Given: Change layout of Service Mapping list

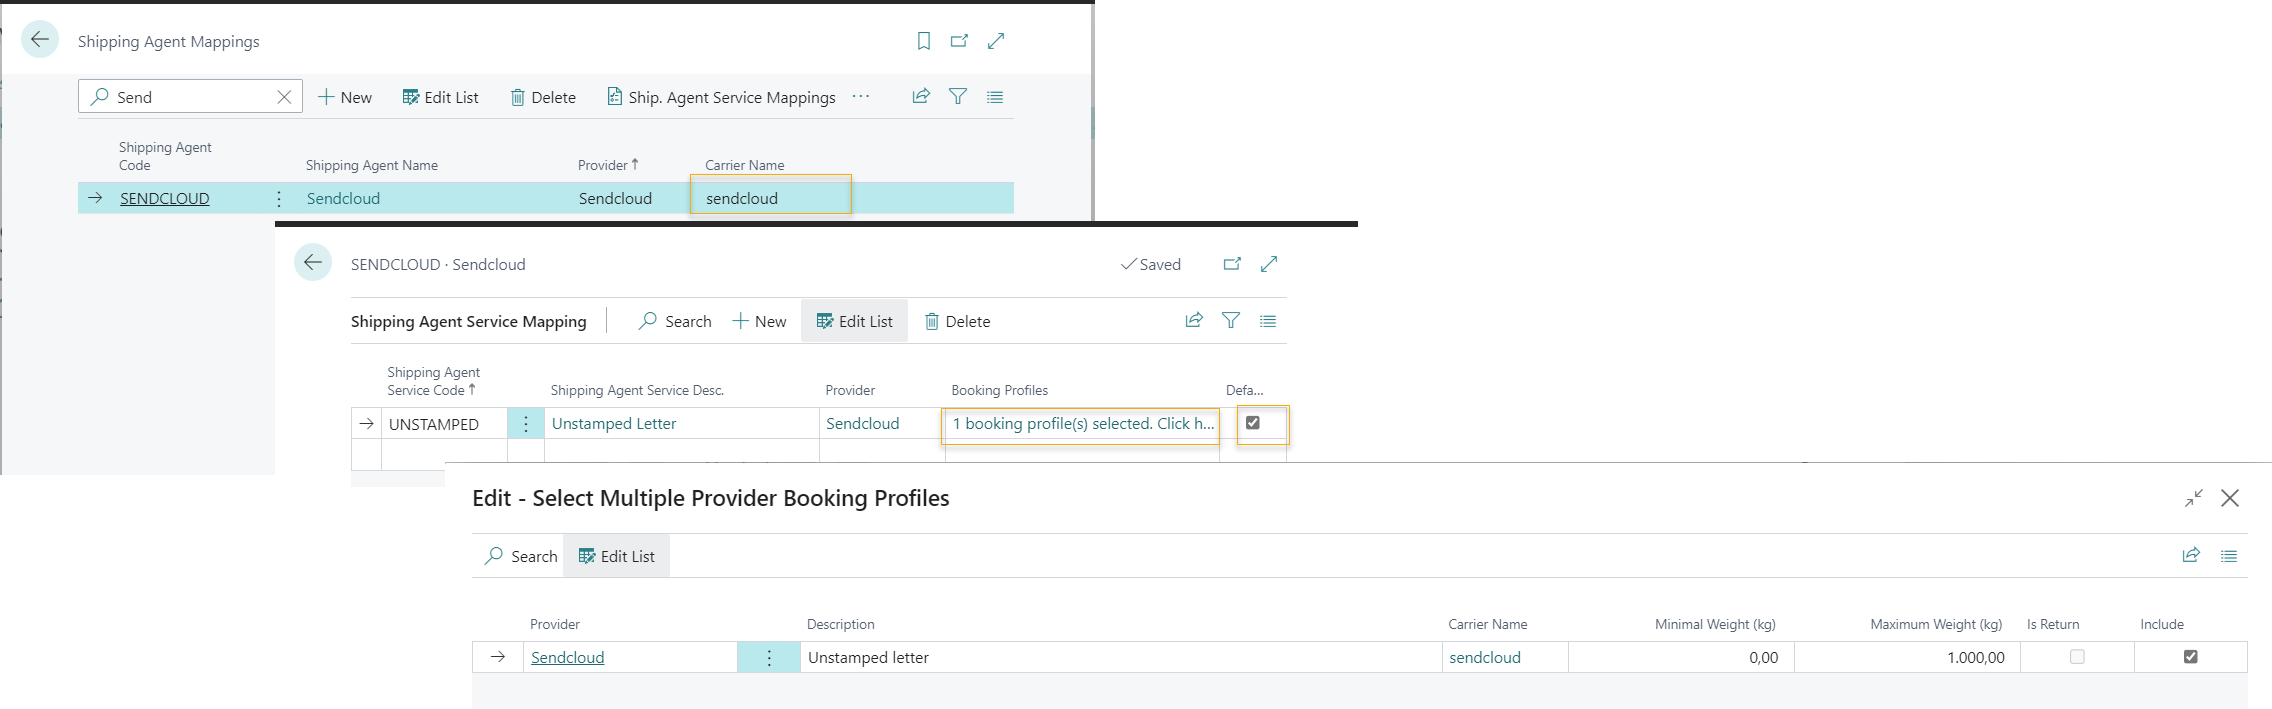Looking at the screenshot, I should tap(1268, 320).
